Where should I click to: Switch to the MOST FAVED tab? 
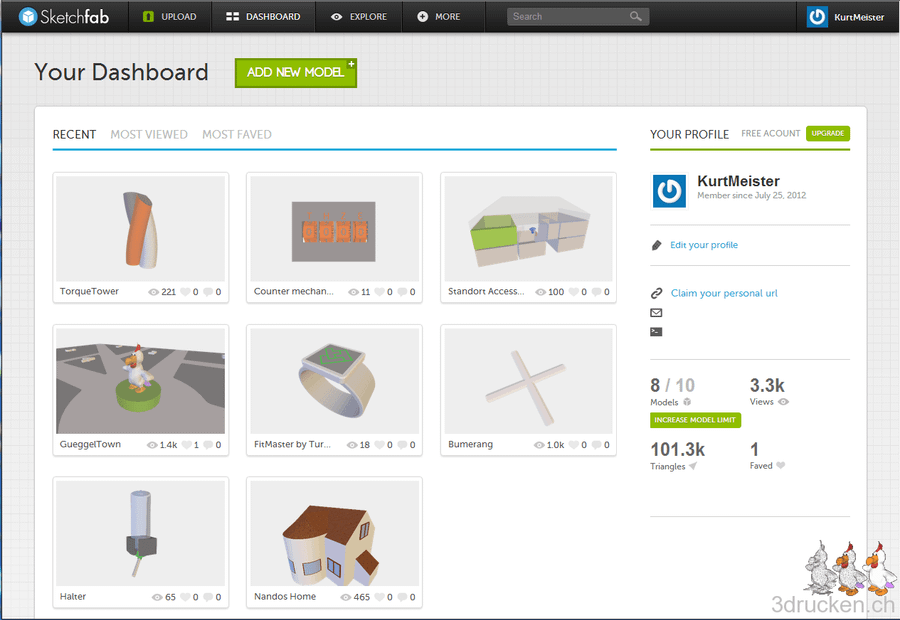[236, 134]
